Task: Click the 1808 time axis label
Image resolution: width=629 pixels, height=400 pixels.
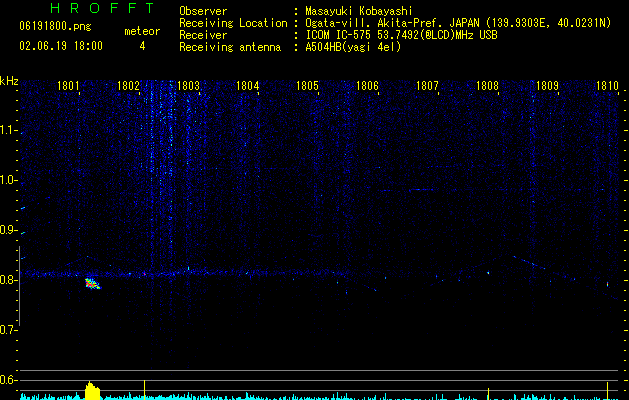Action: click(487, 86)
